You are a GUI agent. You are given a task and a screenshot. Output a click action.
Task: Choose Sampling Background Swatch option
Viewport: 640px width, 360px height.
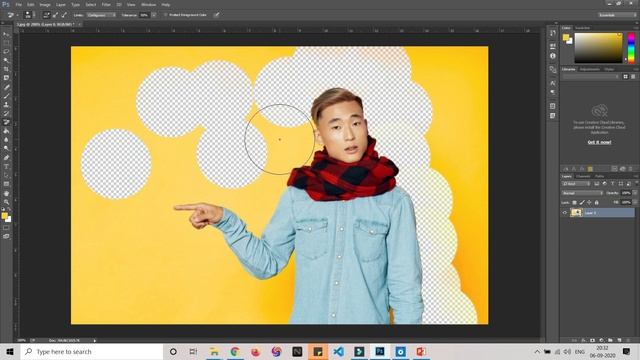tap(64, 15)
